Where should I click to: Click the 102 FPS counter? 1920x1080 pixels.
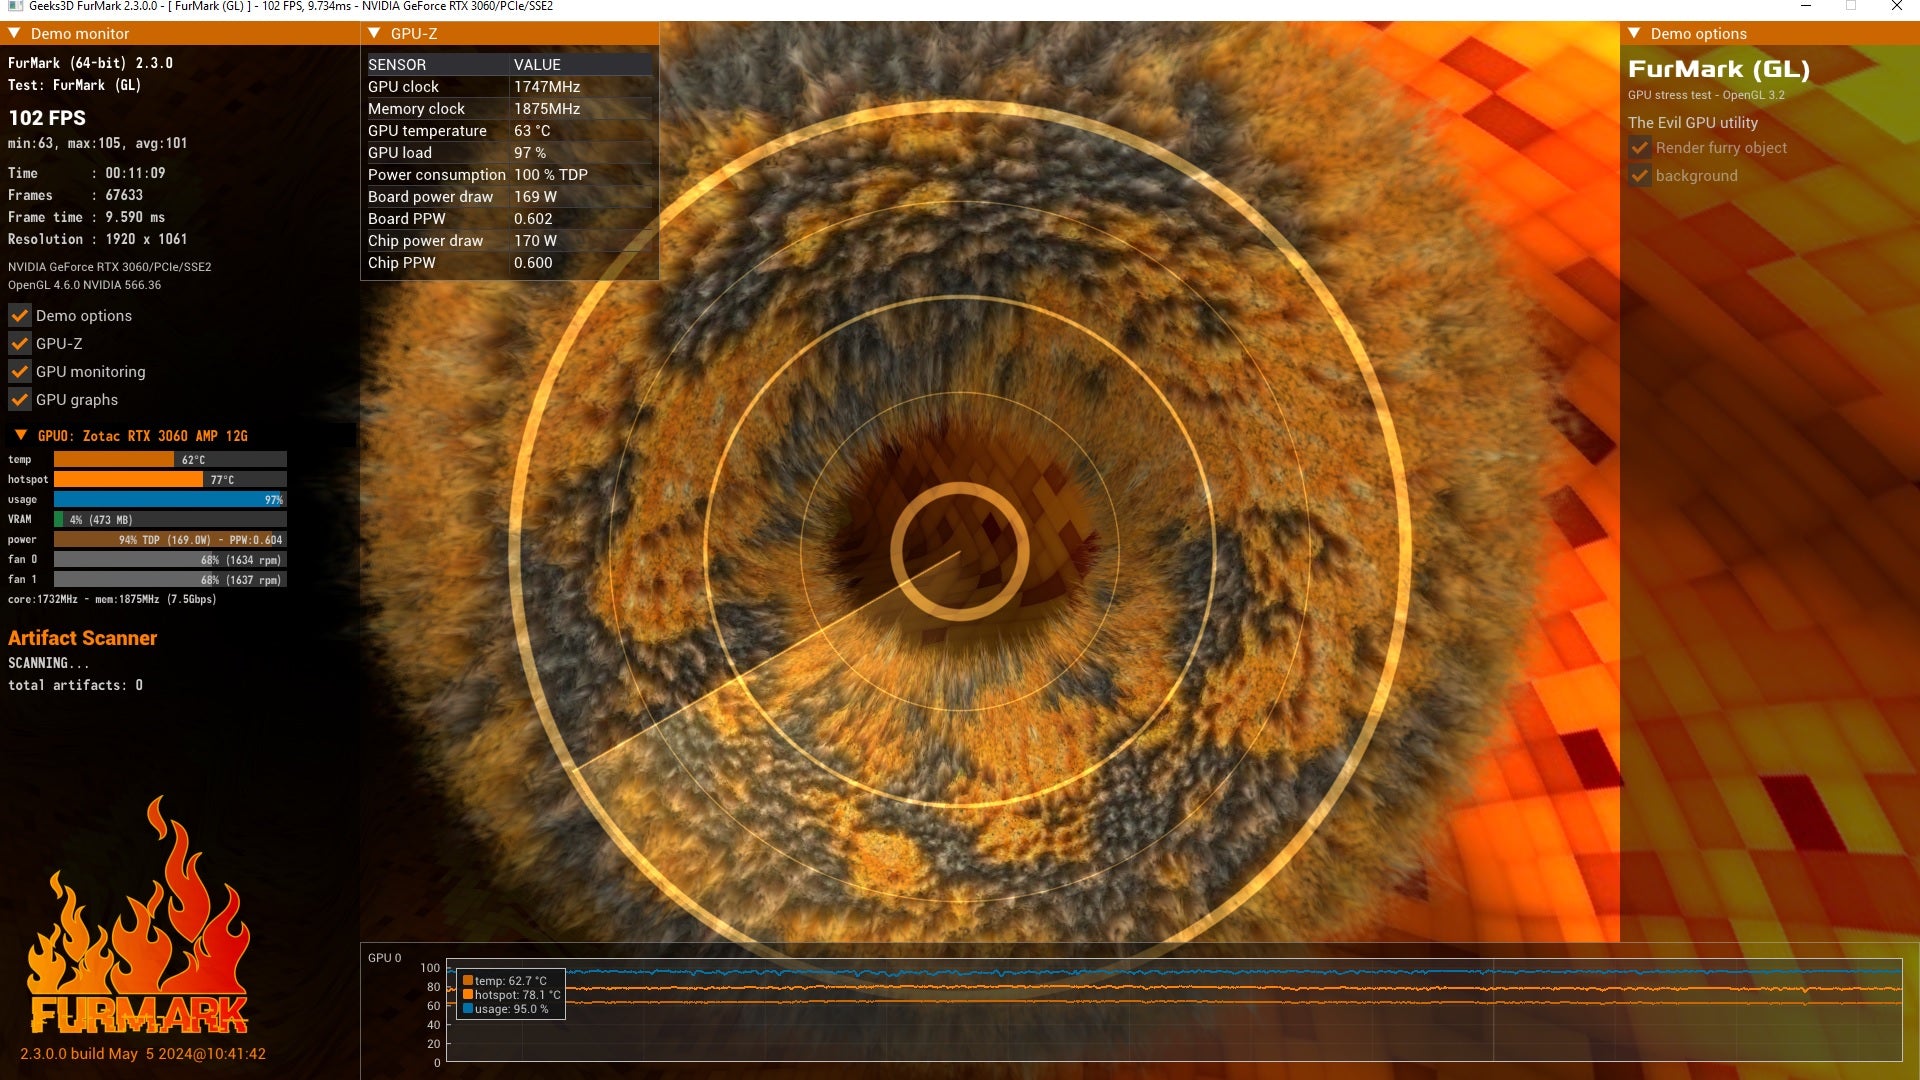tap(47, 118)
